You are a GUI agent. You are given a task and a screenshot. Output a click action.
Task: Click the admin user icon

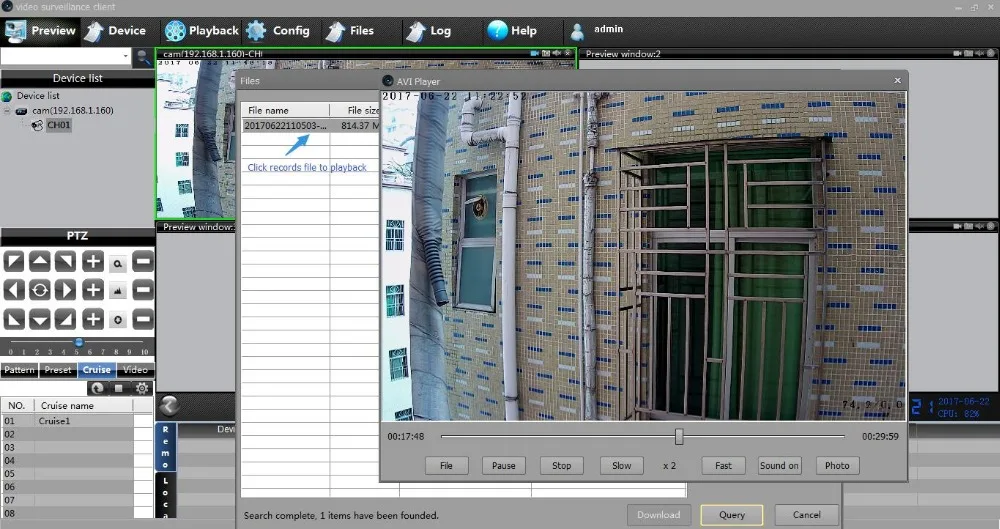pos(577,31)
